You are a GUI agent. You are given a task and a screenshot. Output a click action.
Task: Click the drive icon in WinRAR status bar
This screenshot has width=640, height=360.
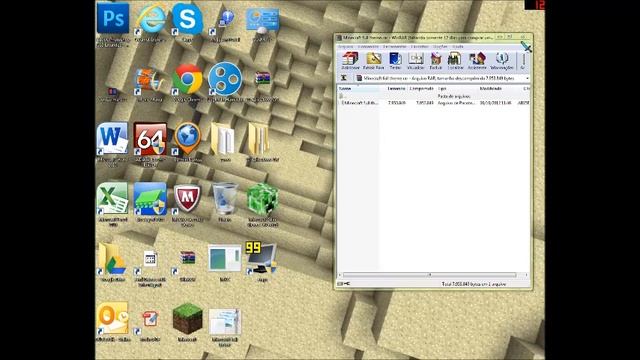(x=340, y=283)
